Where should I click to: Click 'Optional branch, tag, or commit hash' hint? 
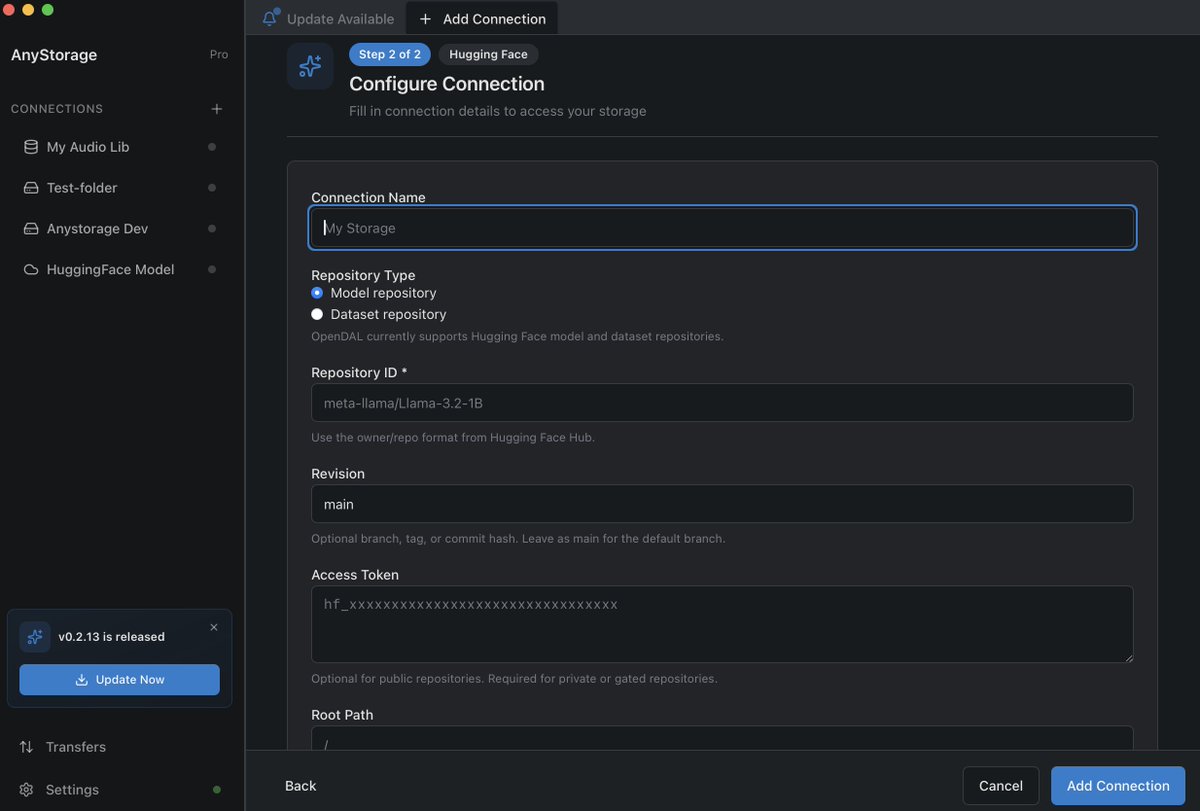518,538
